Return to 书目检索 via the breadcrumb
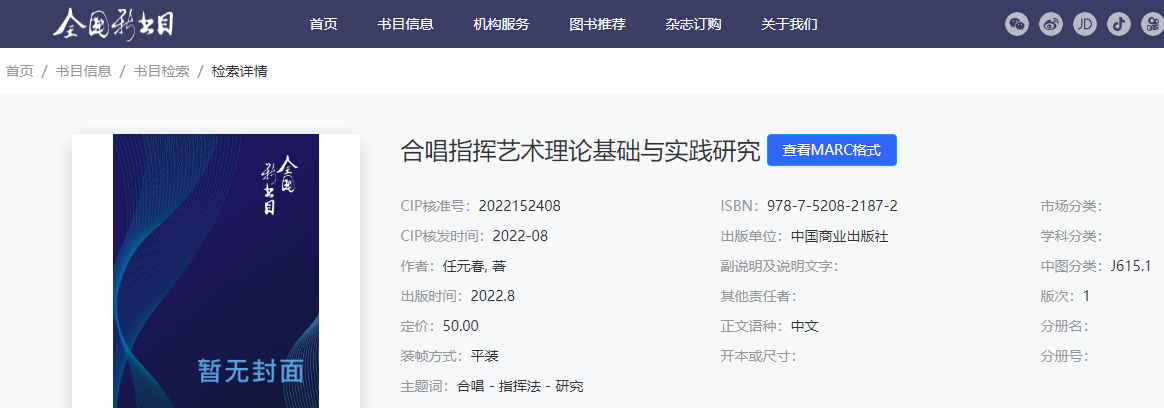 click(161, 71)
